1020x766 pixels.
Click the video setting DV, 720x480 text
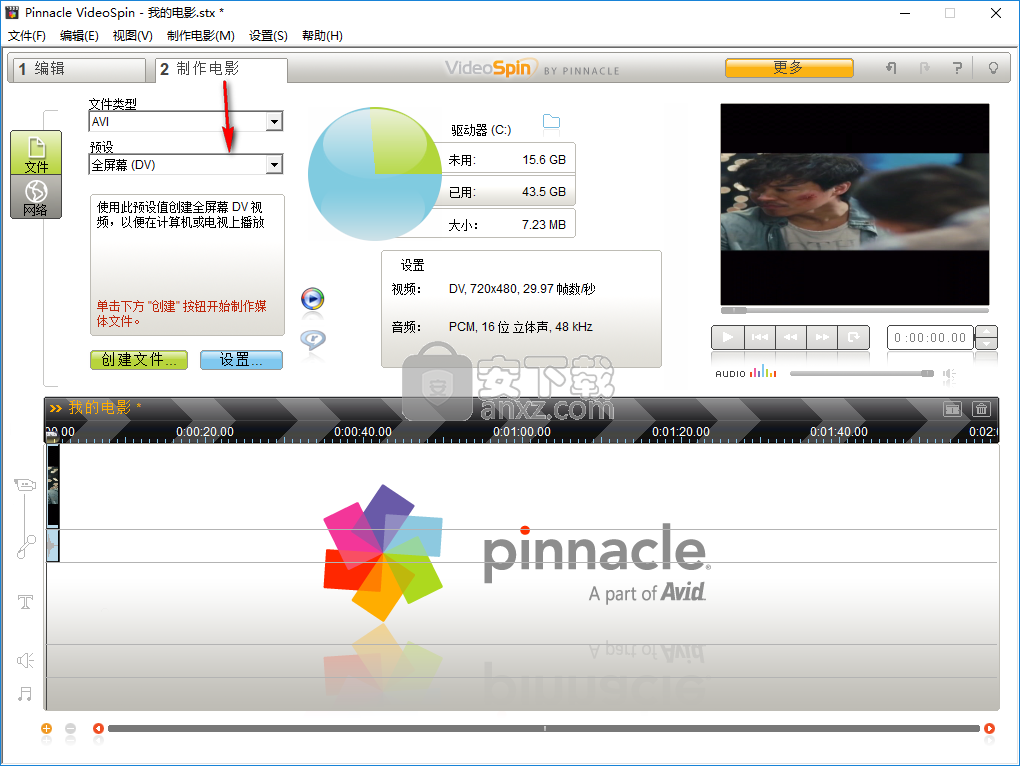tap(522, 289)
